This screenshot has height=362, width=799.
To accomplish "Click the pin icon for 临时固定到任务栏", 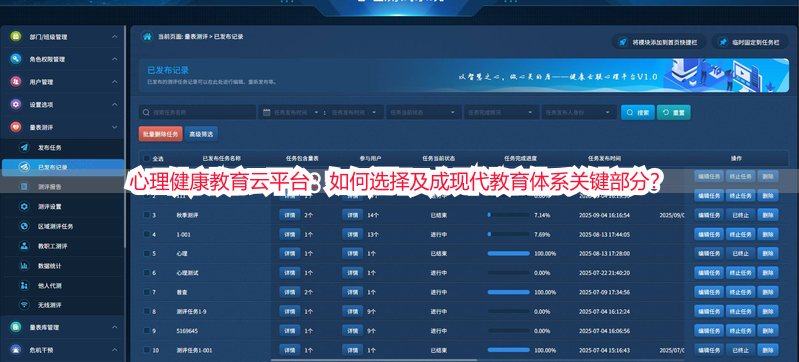I will 723,42.
